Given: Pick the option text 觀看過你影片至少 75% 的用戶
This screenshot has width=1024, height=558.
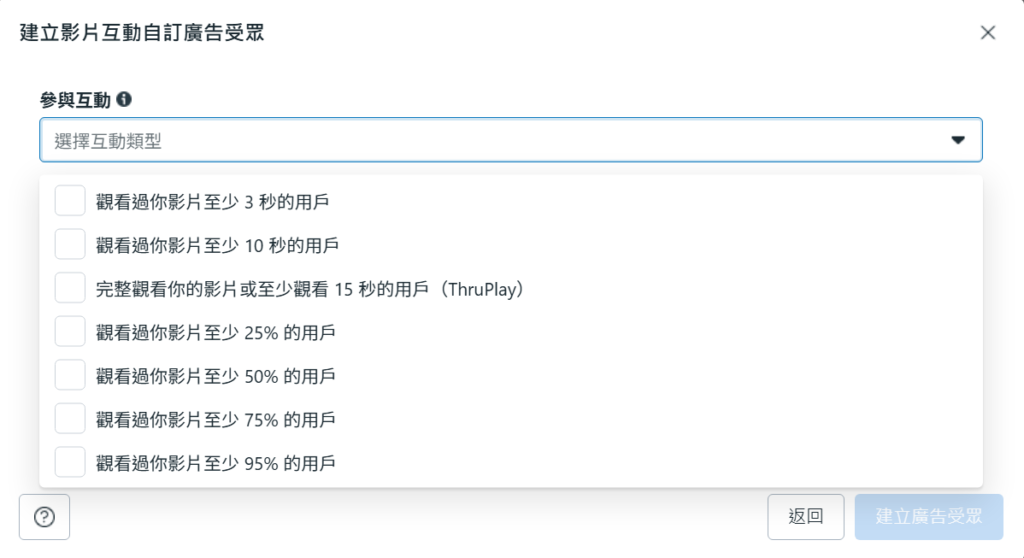Looking at the screenshot, I should 216,419.
